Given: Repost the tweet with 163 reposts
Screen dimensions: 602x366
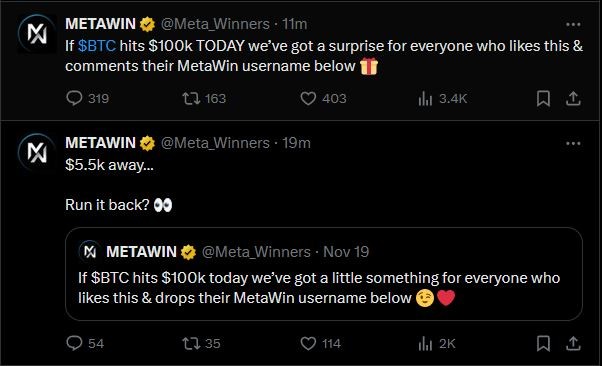Looking at the screenshot, I should [x=191, y=98].
